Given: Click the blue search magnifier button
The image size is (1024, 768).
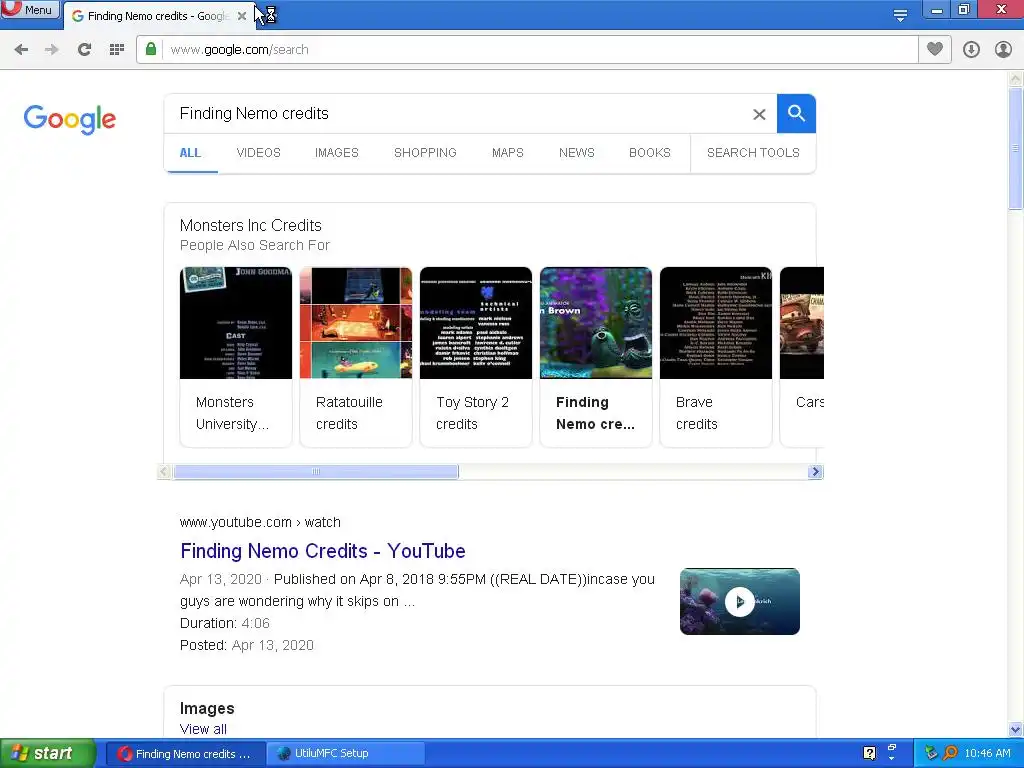Looking at the screenshot, I should (x=796, y=114).
